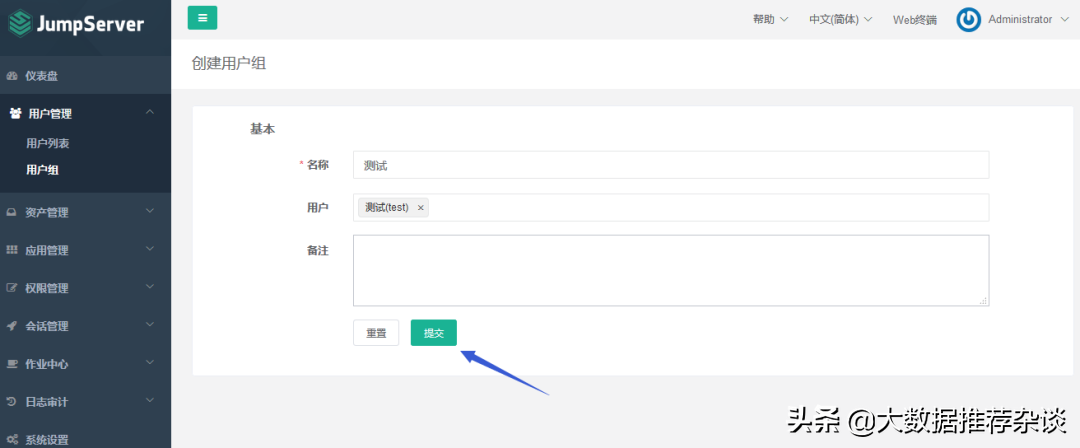Open 用户列表 in the sidebar
The image size is (1080, 448).
pos(47,144)
